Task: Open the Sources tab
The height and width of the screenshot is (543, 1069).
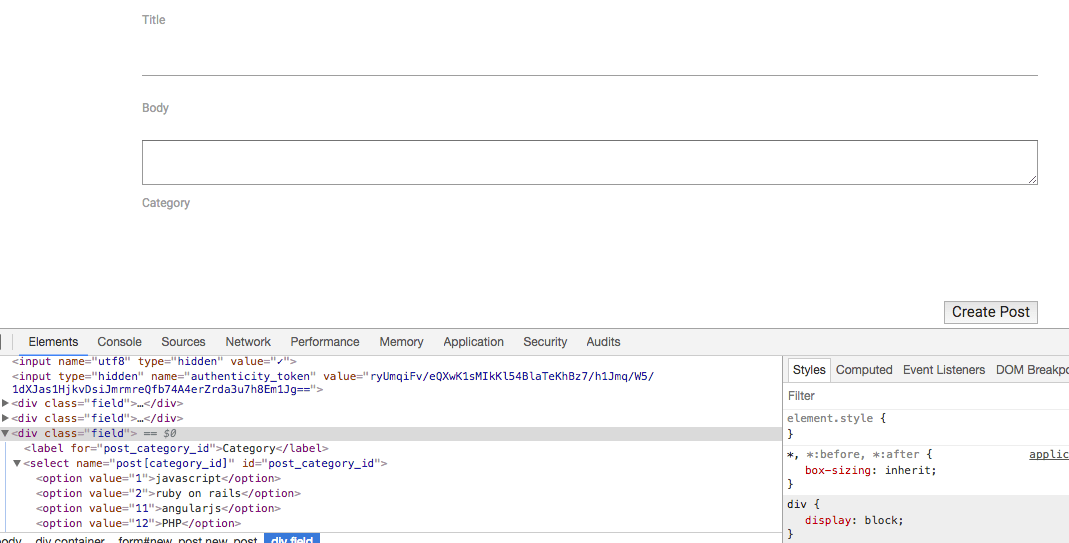Action: tap(183, 342)
